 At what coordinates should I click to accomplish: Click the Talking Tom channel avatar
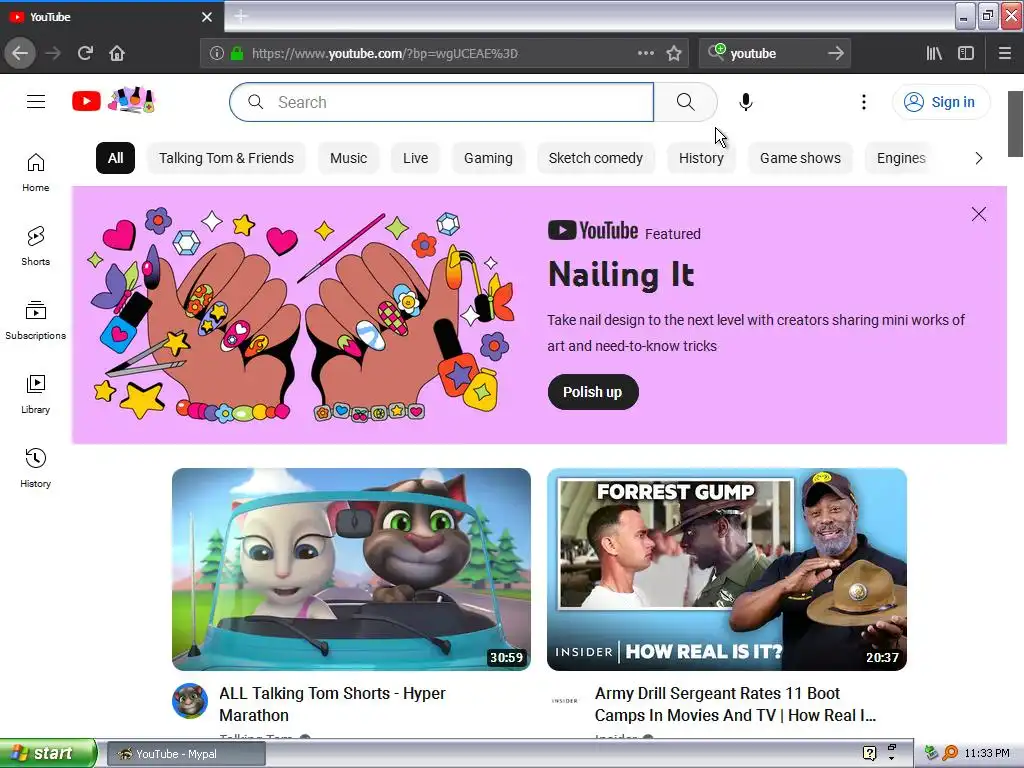click(190, 701)
